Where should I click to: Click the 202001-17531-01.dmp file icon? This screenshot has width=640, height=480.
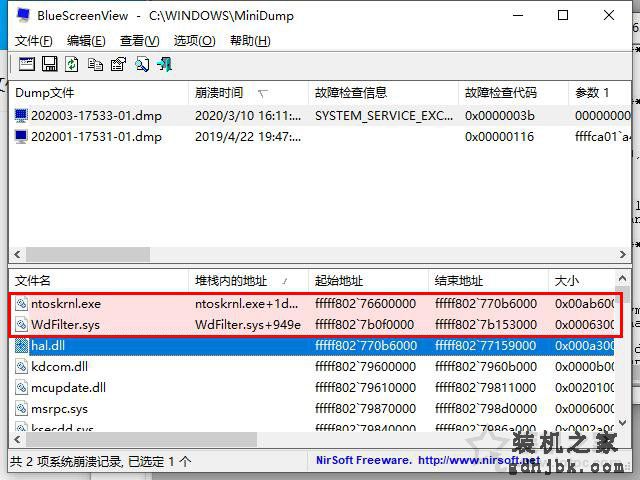21,136
